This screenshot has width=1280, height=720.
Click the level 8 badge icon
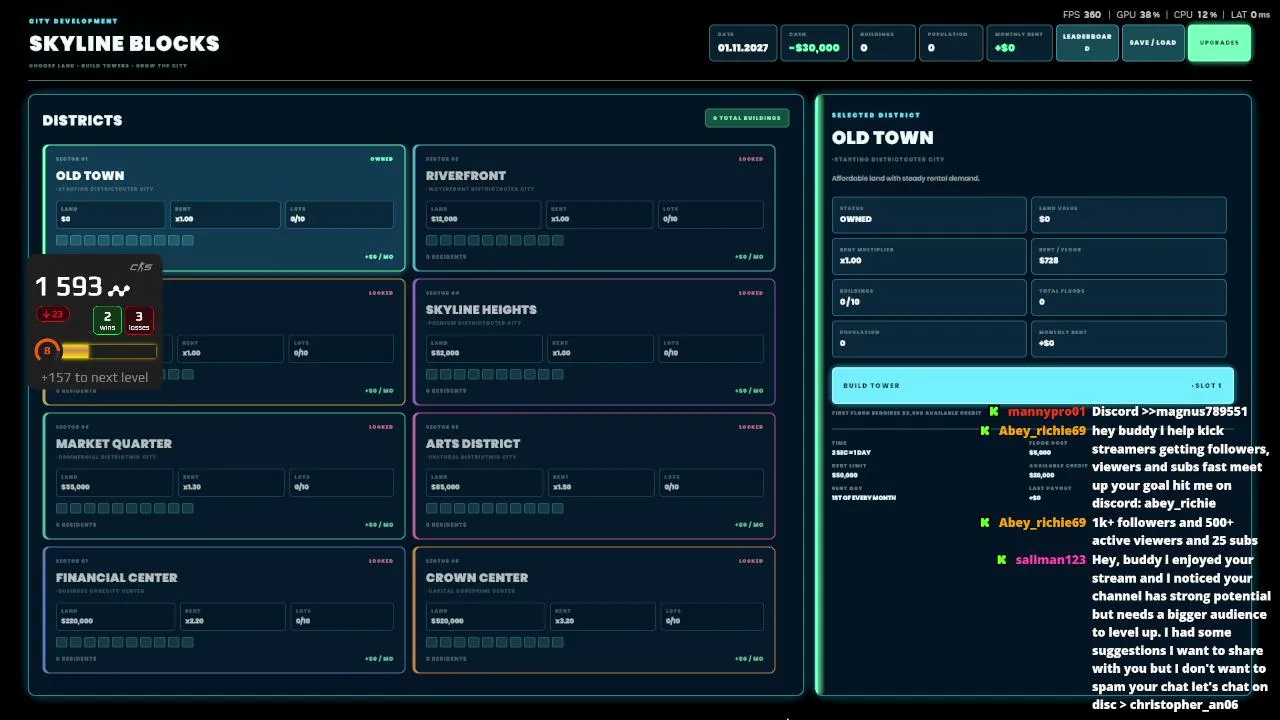click(x=47, y=351)
